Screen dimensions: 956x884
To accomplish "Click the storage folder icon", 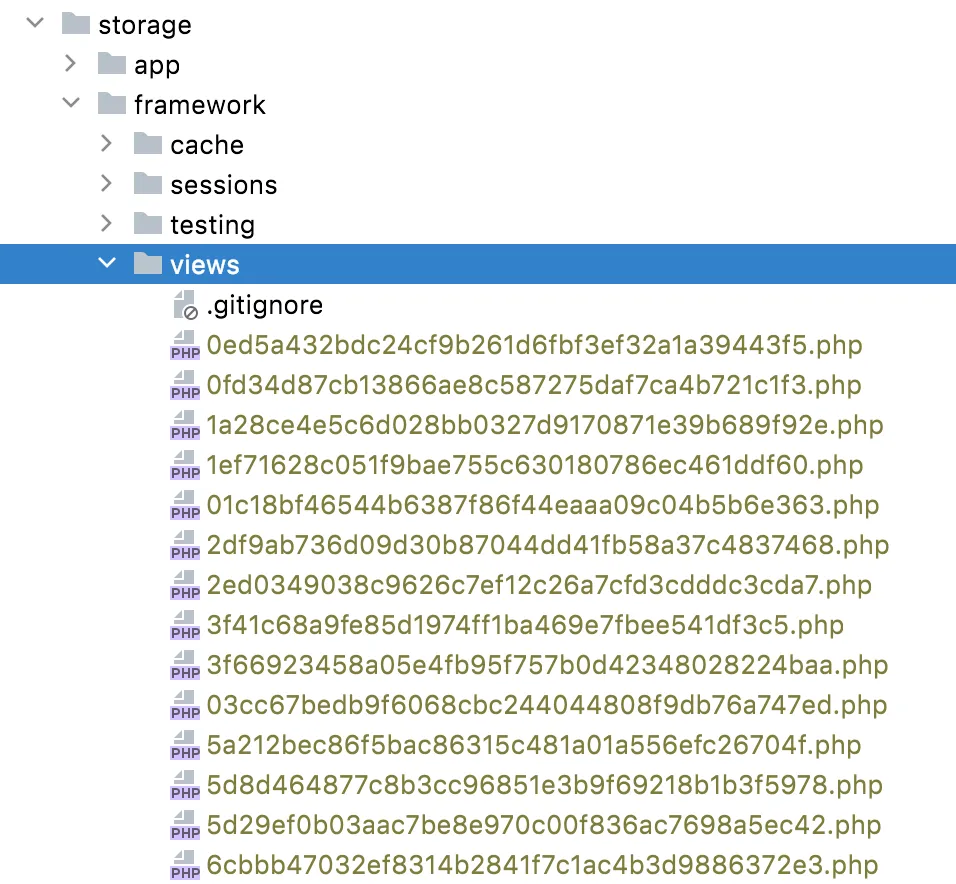I will coord(75,24).
